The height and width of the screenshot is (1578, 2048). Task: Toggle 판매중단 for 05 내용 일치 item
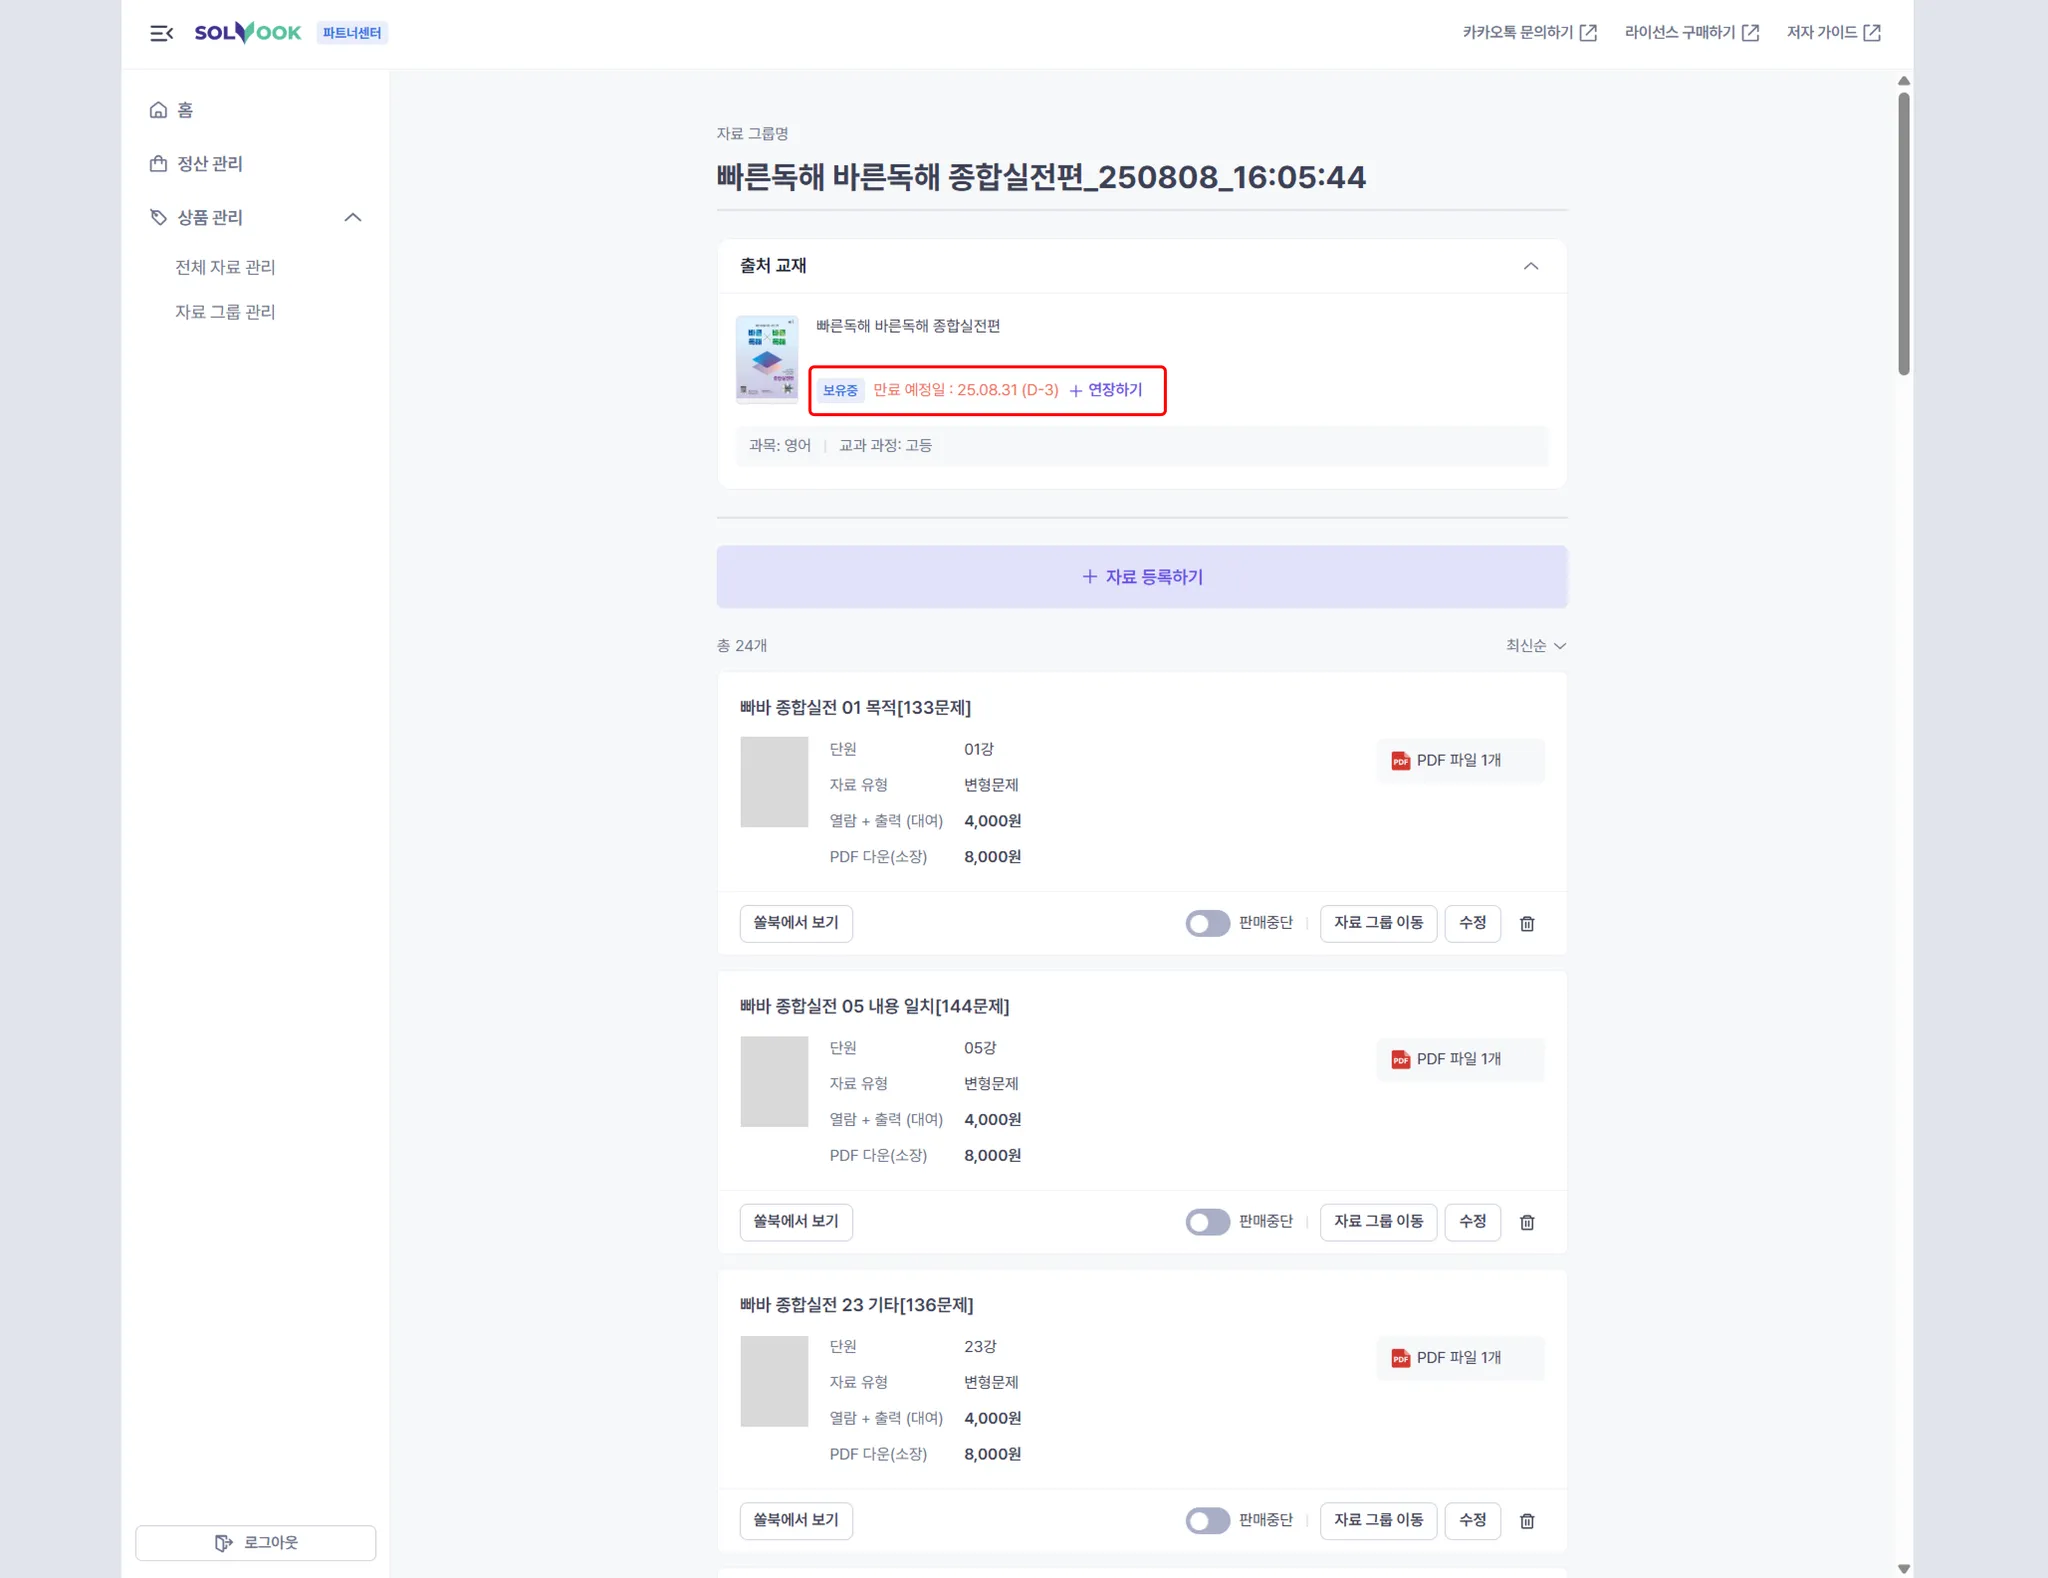(x=1207, y=1222)
